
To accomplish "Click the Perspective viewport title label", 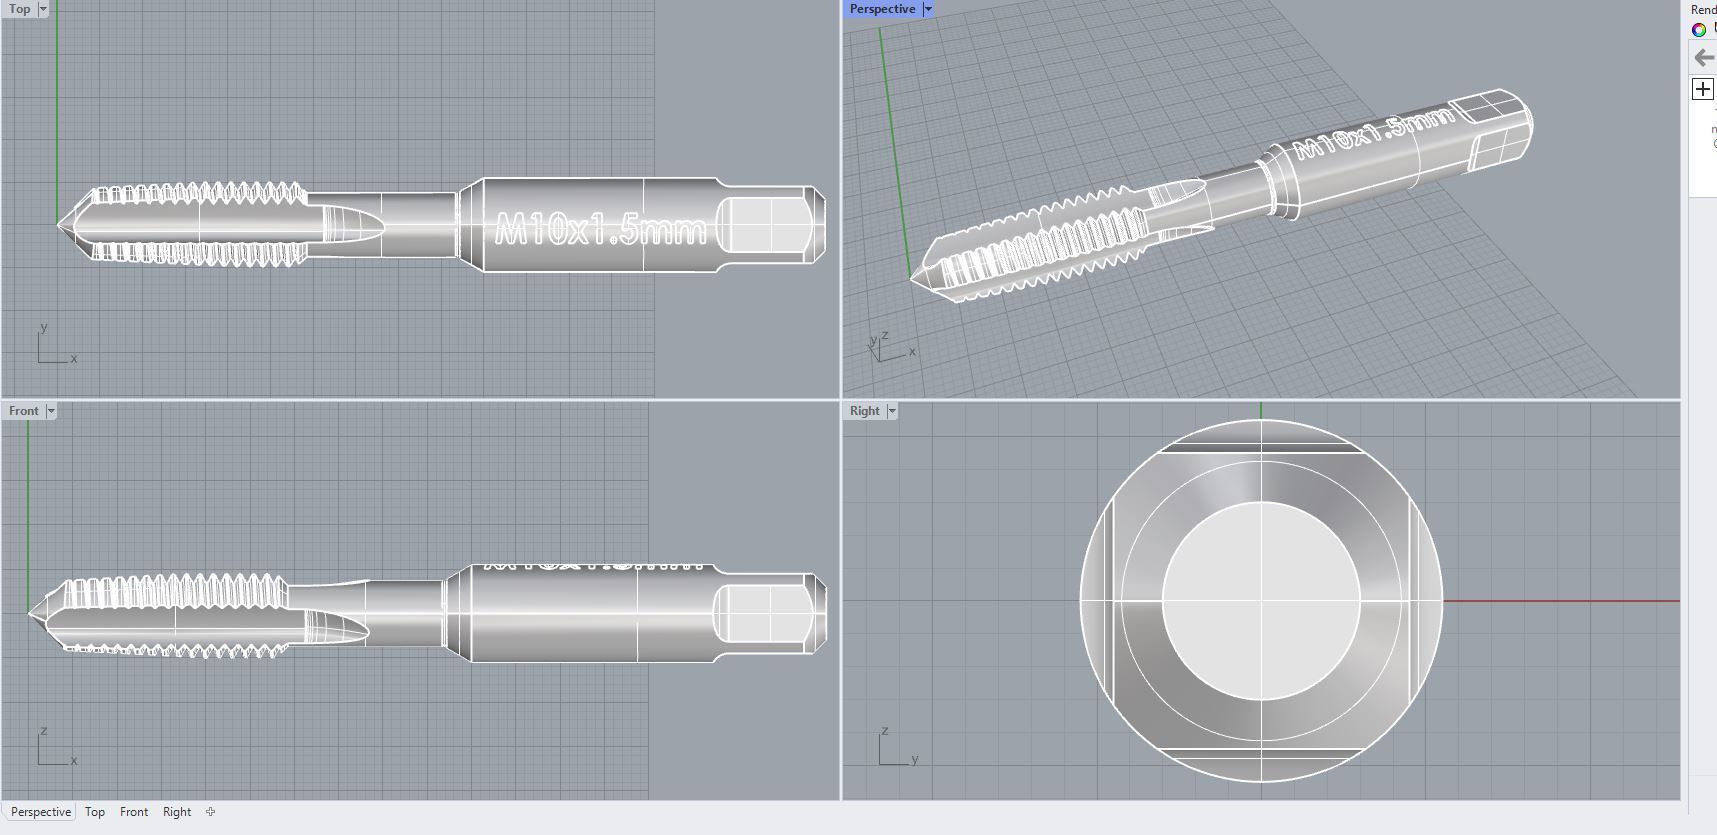I will 882,9.
